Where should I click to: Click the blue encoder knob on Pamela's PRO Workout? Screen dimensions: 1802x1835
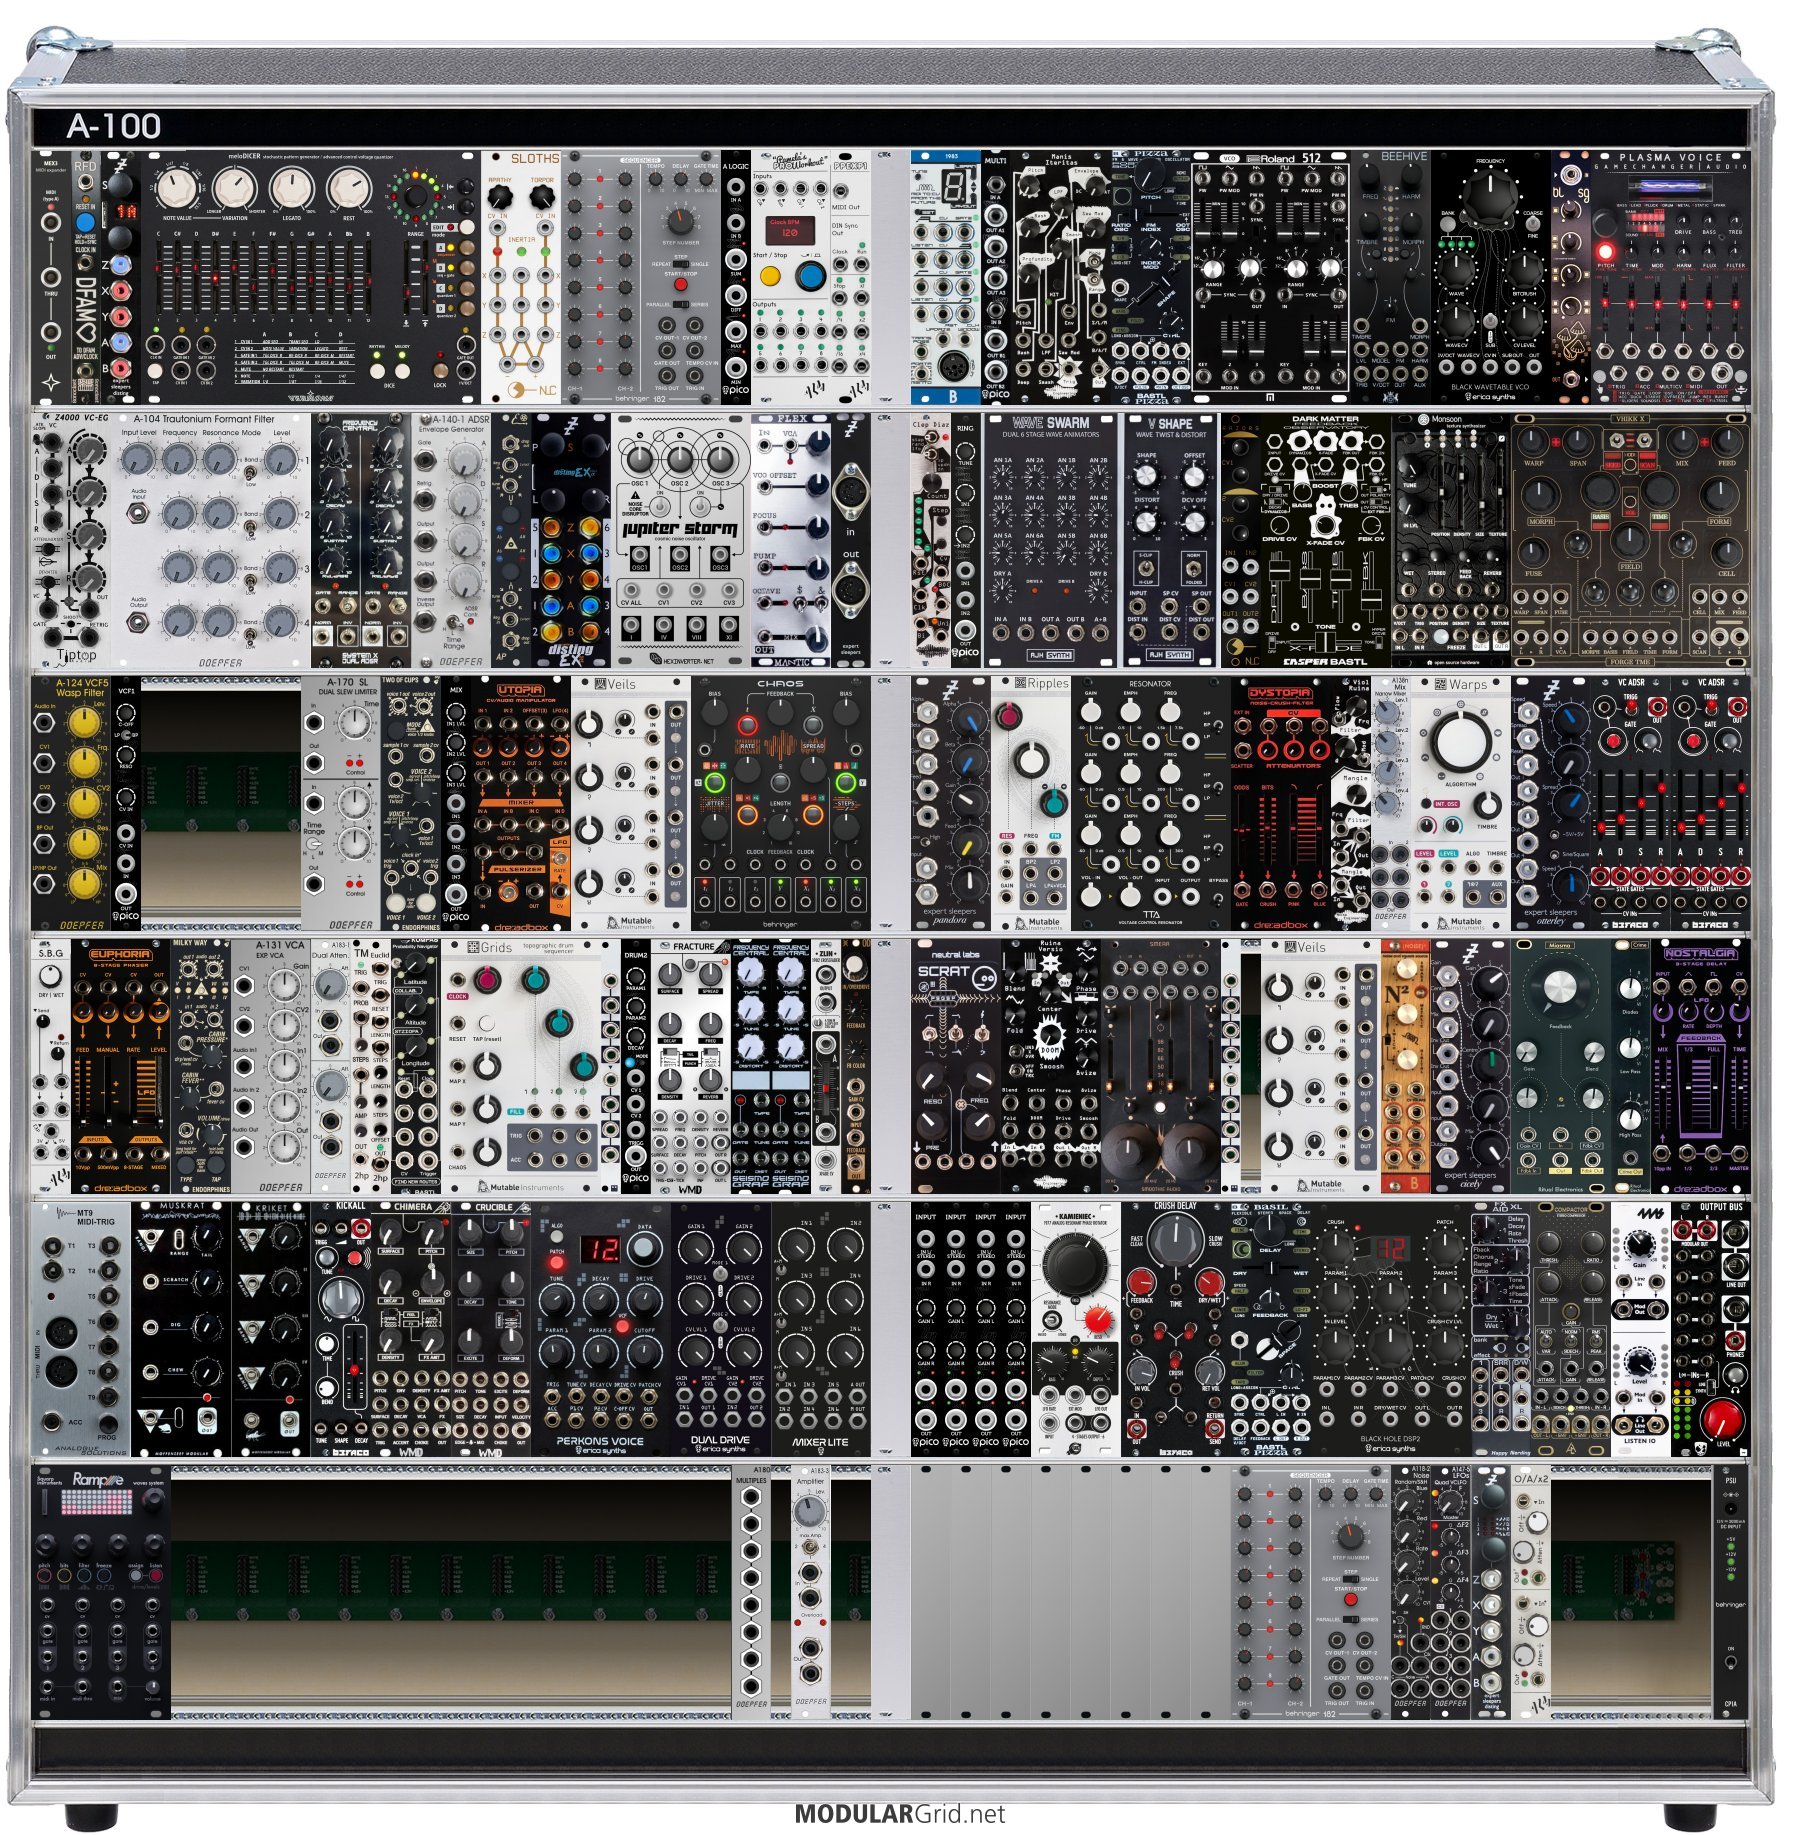coord(811,275)
